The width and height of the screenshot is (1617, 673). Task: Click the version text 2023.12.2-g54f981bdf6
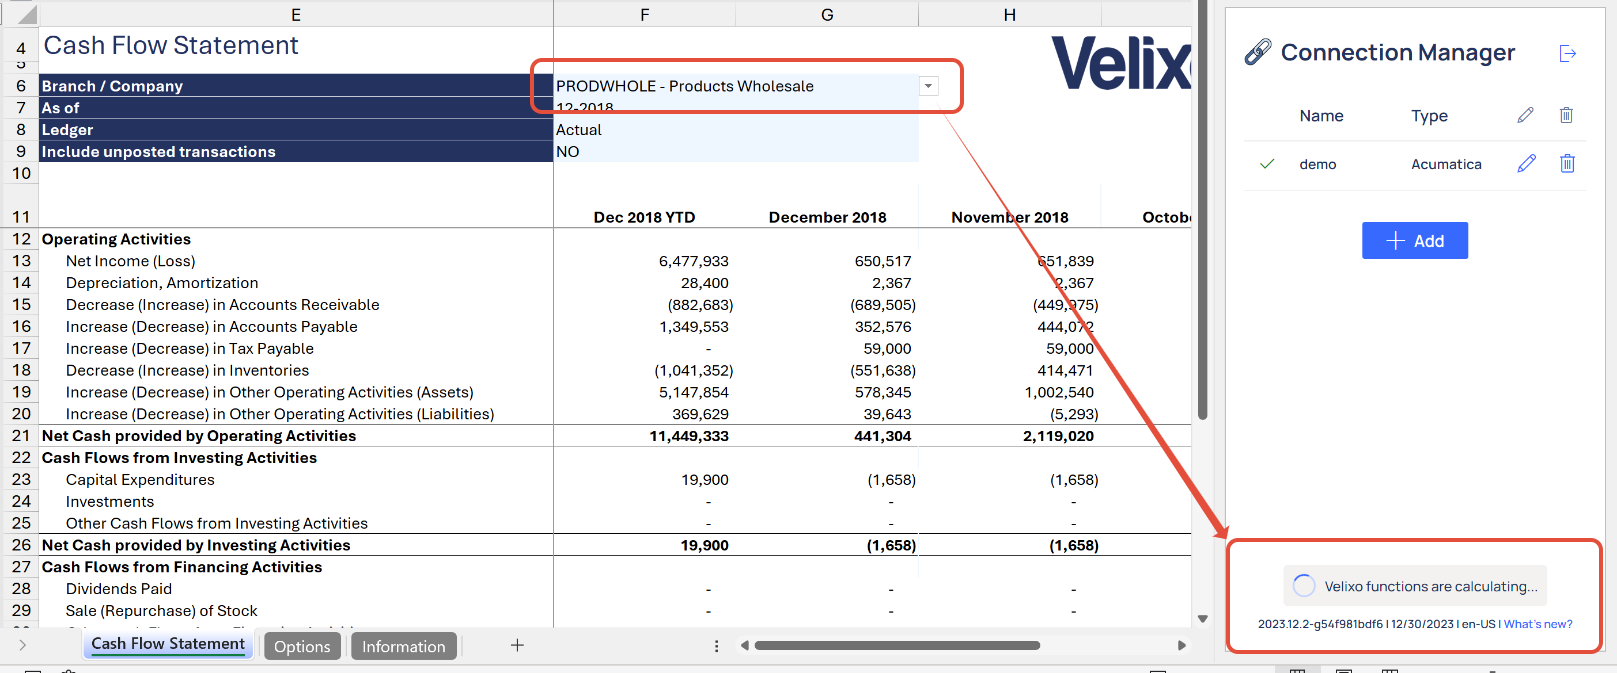click(x=1320, y=624)
